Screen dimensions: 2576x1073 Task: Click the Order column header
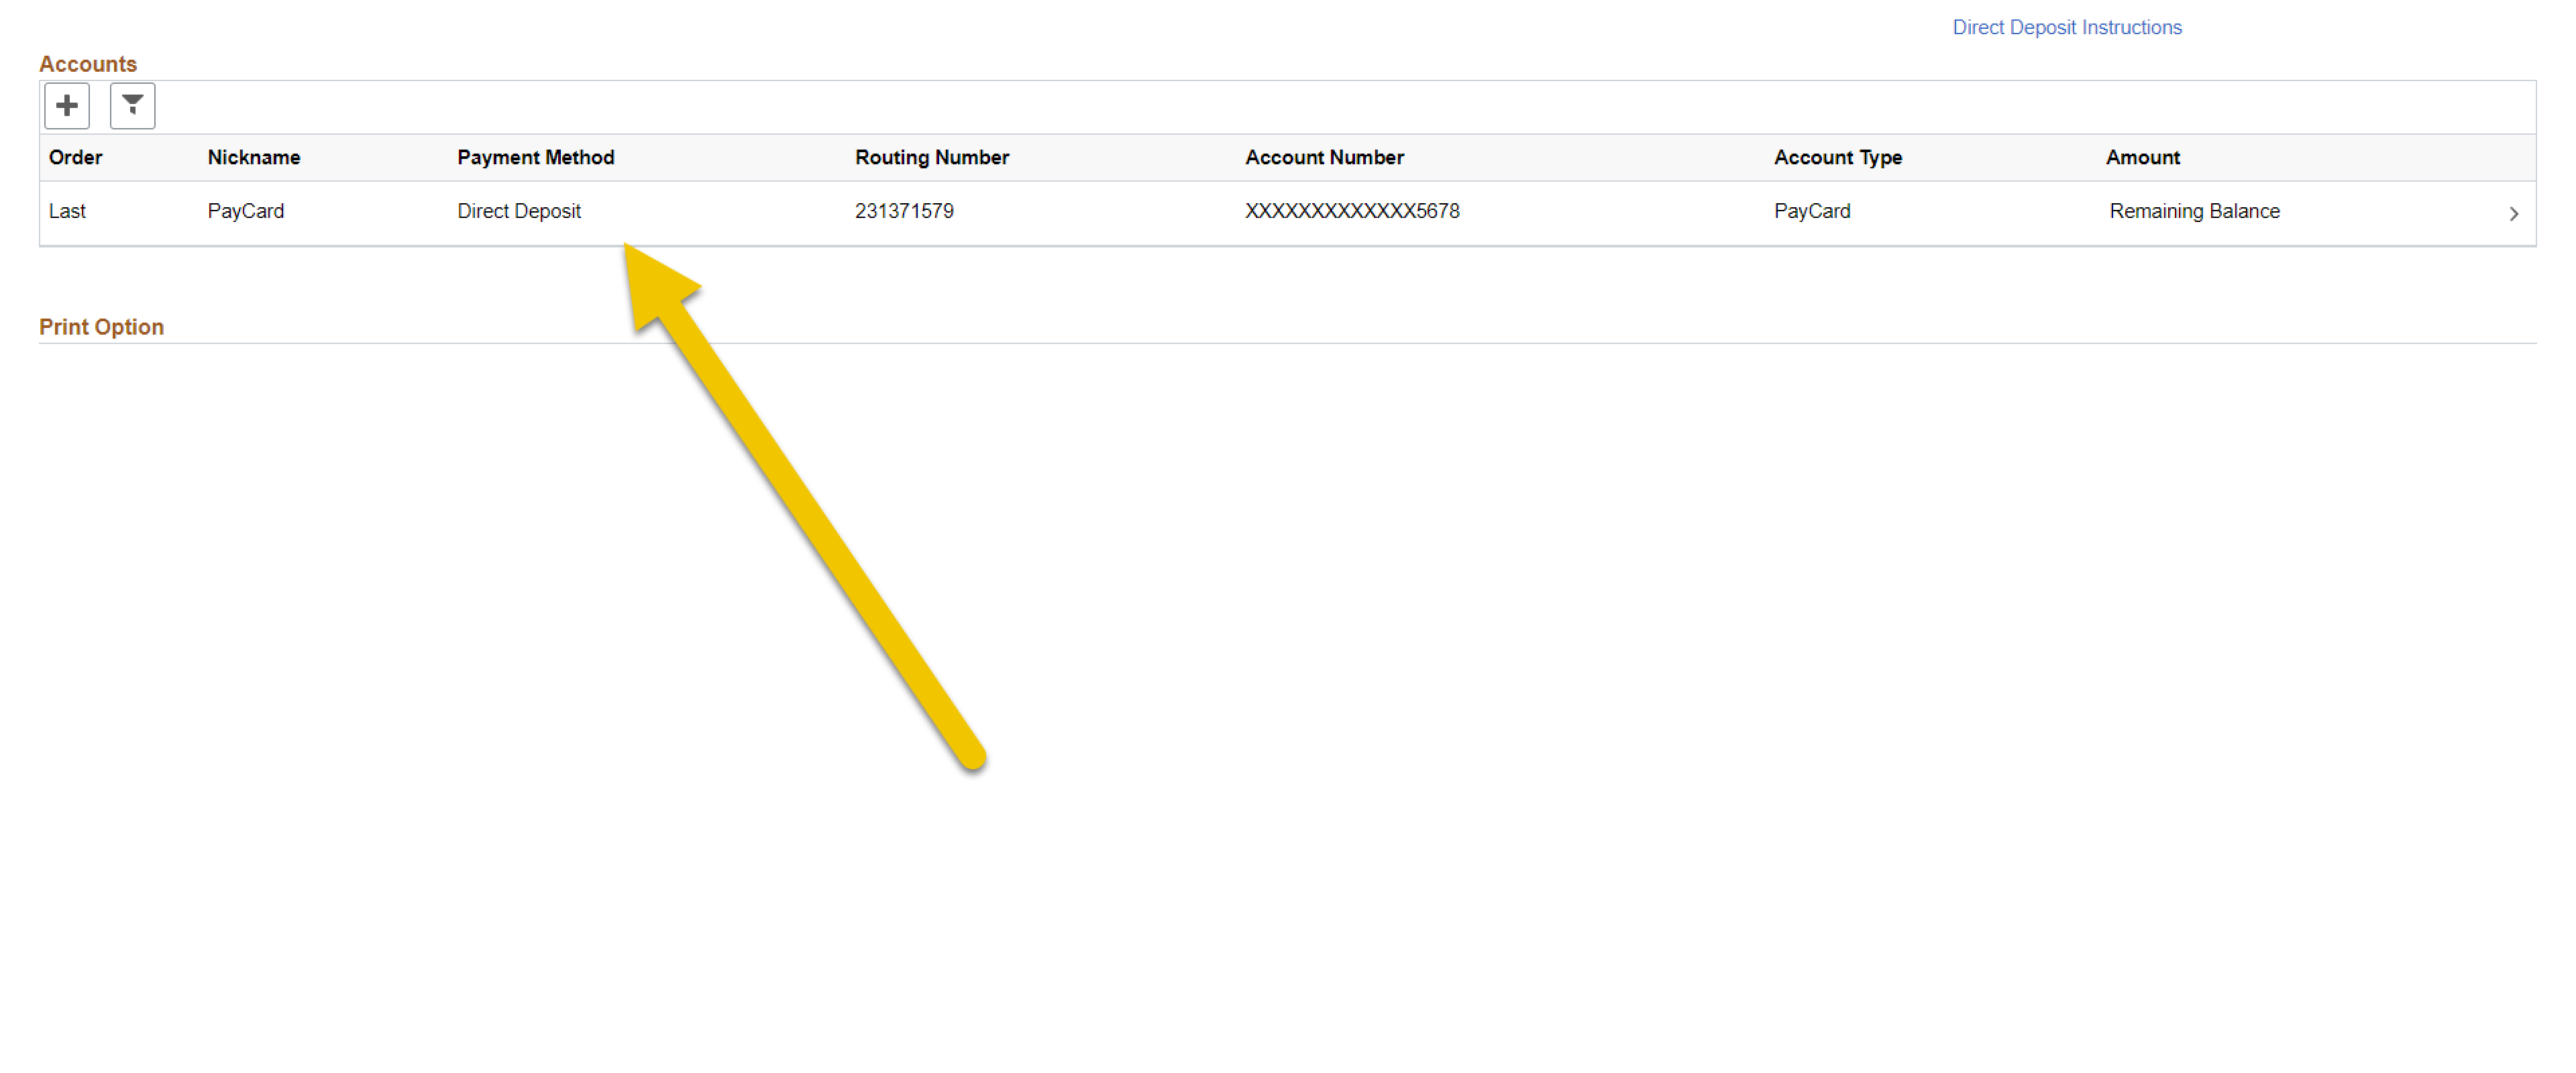pos(74,157)
